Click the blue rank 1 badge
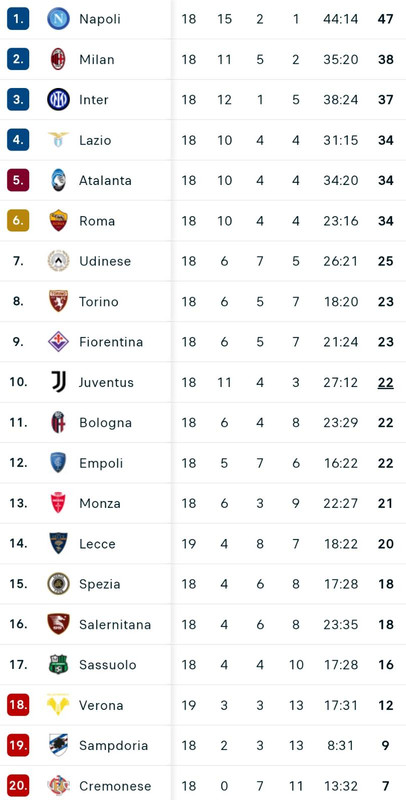This screenshot has width=406, height=800. [x=18, y=19]
